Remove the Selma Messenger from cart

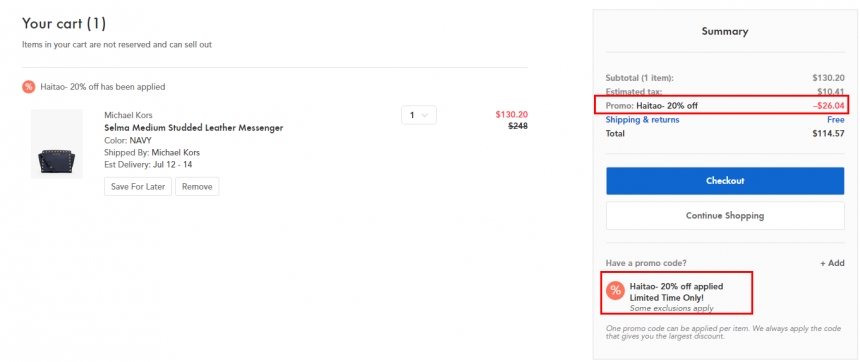coord(197,186)
